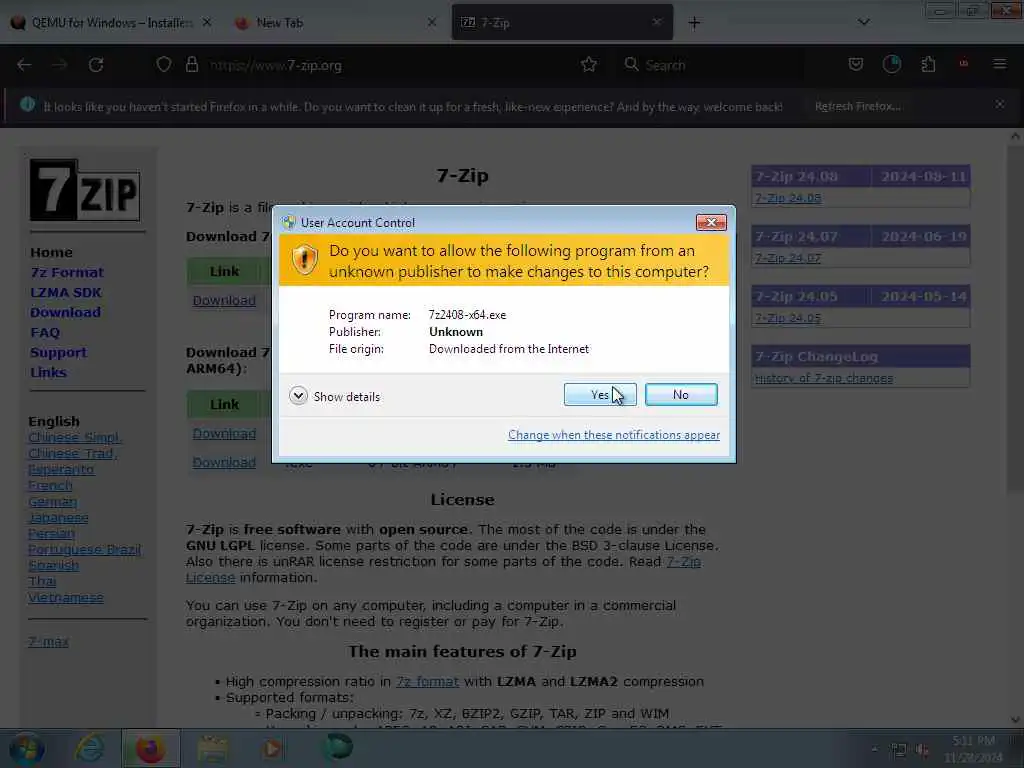Open 7-Zip 24.07 news link
This screenshot has height=768, width=1024.
788,258
